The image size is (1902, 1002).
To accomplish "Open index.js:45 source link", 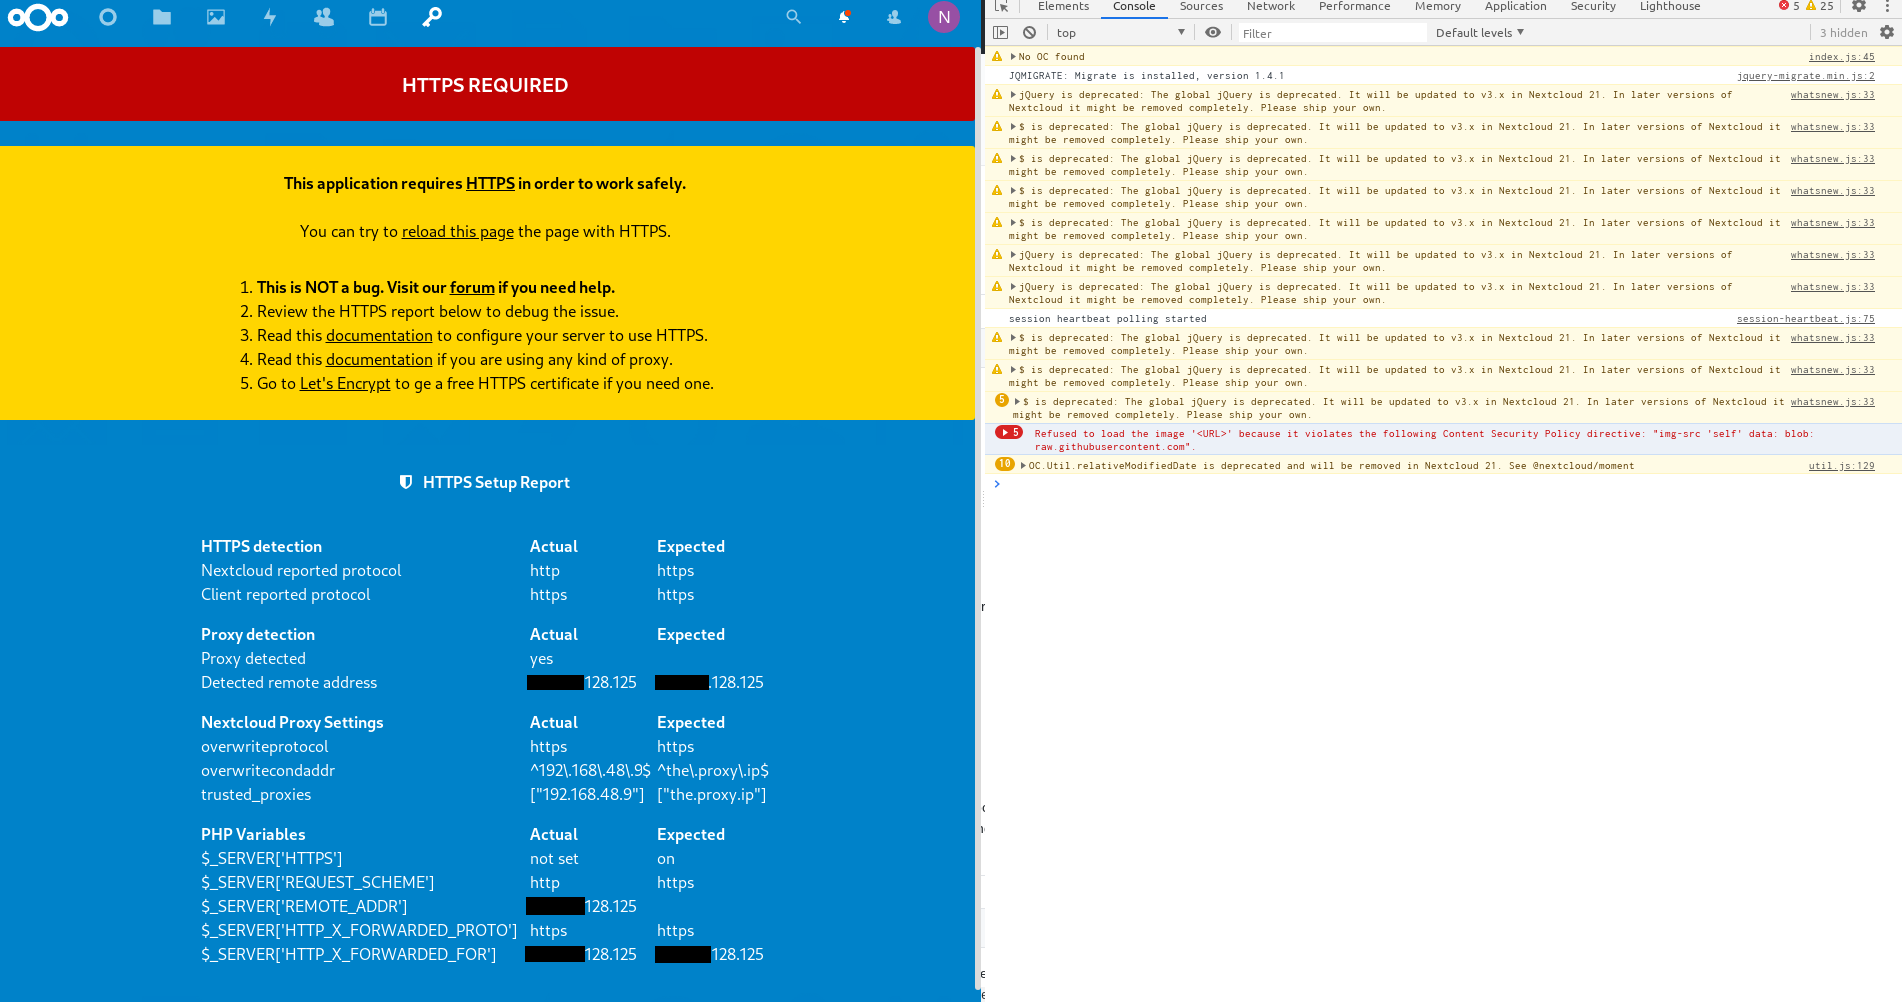I will click(x=1841, y=57).
